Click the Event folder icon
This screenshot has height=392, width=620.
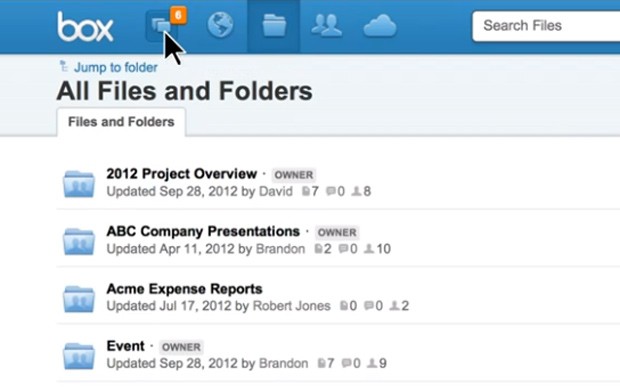click(79, 356)
